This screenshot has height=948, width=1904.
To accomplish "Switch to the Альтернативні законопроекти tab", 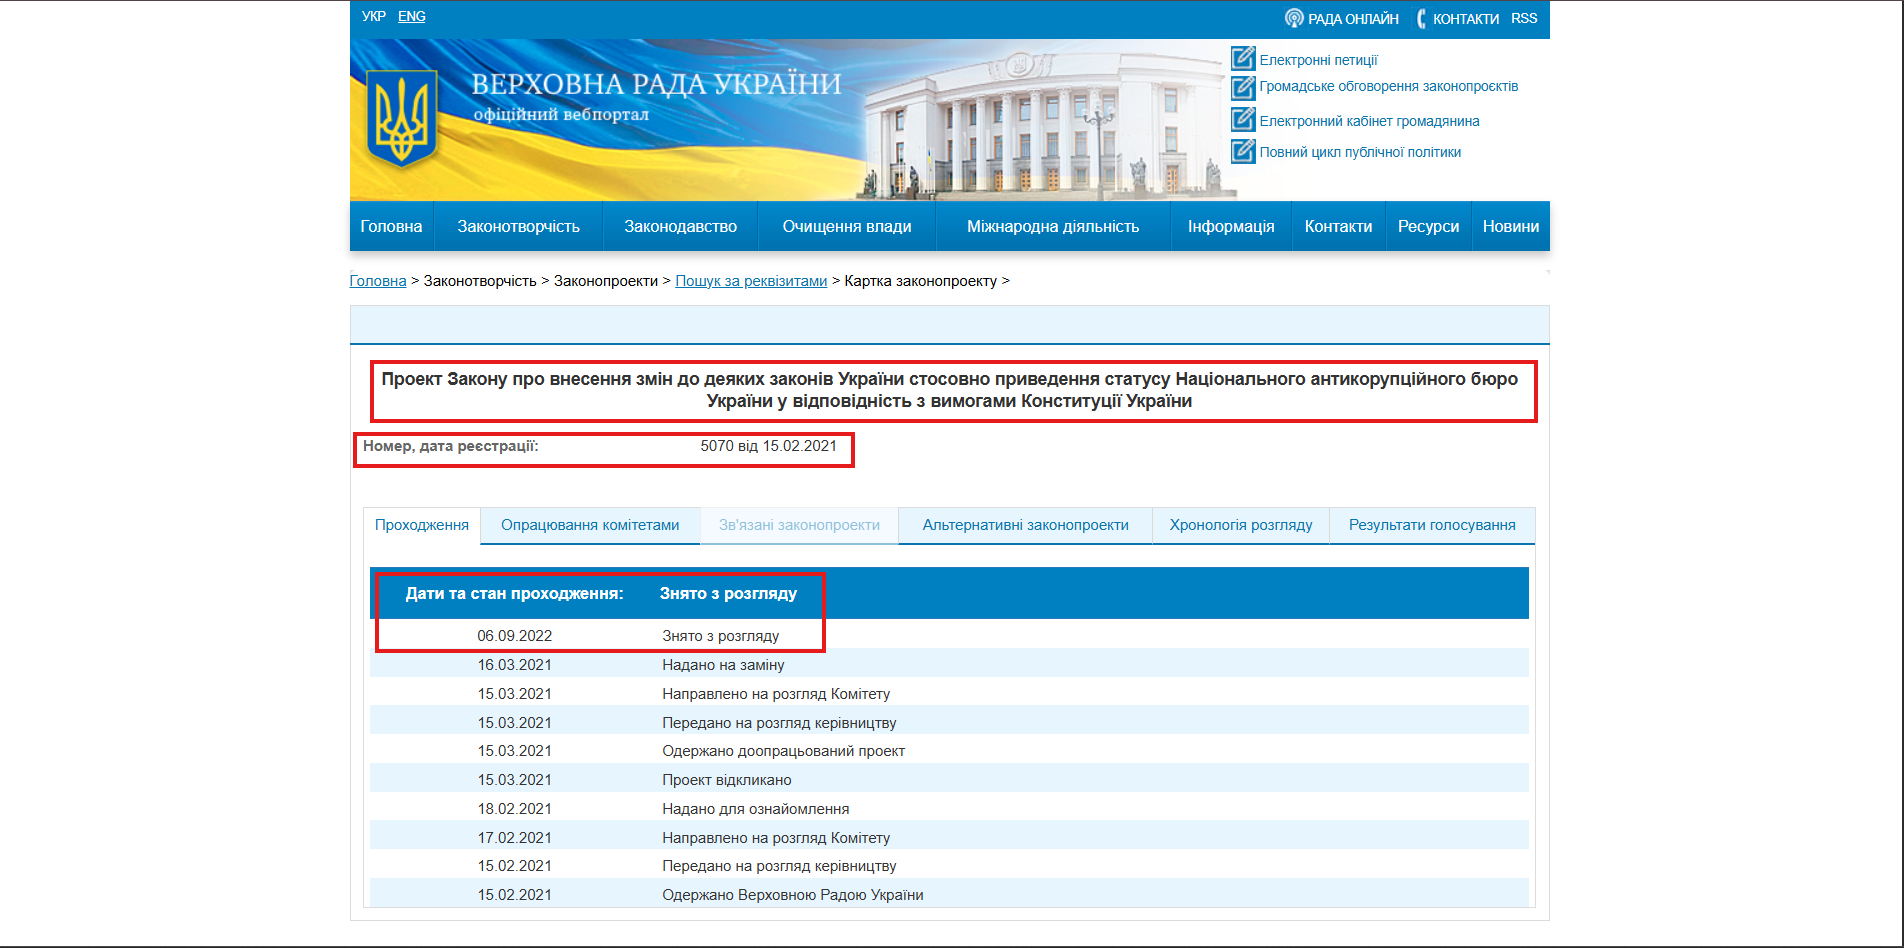I will click(1025, 525).
